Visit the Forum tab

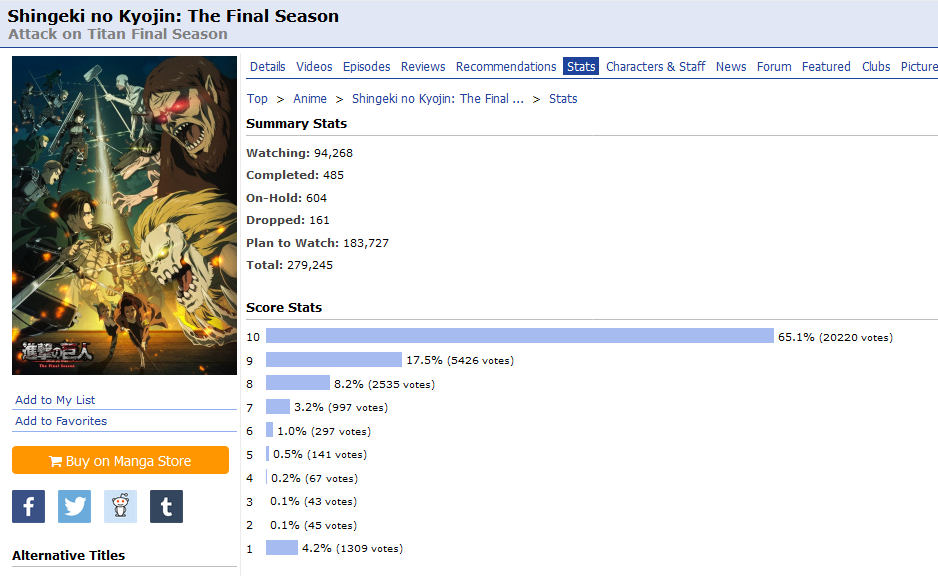click(x=774, y=67)
